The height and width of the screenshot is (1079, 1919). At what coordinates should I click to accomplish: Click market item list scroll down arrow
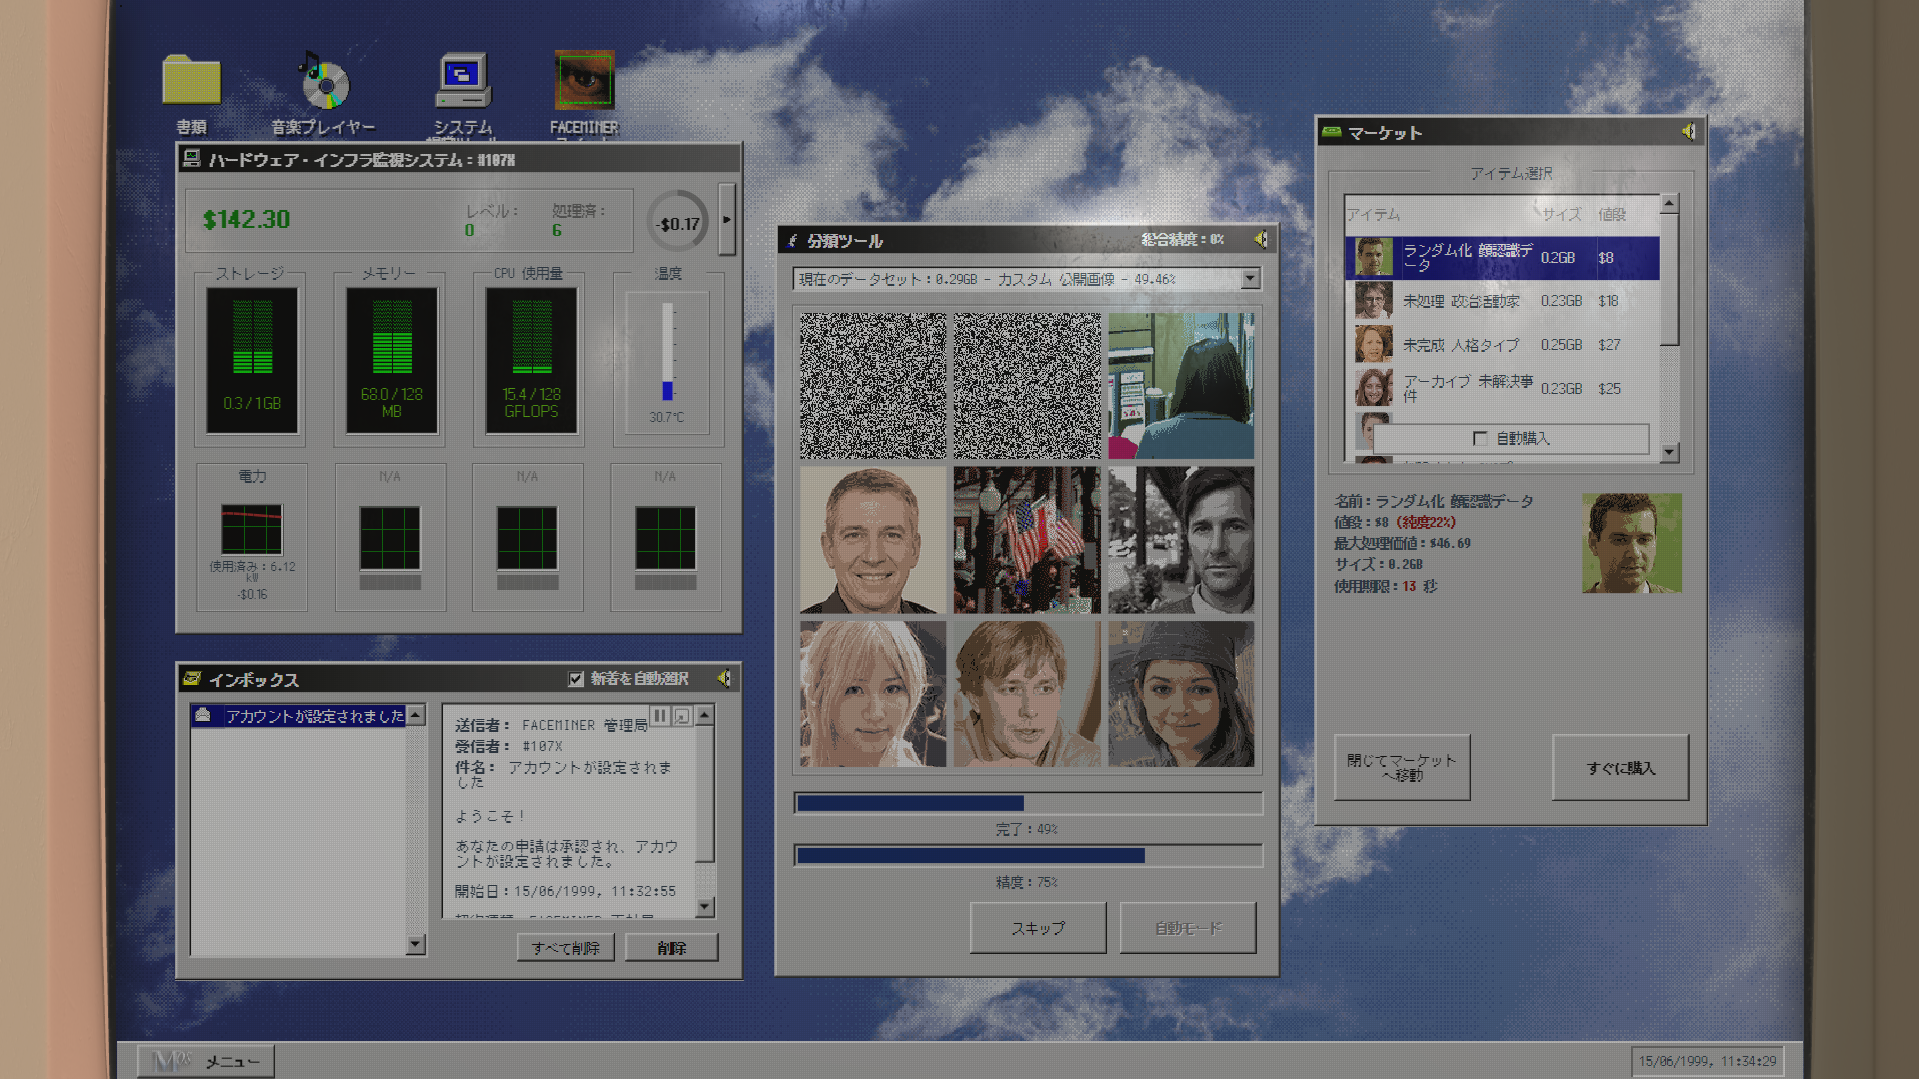point(1669,452)
